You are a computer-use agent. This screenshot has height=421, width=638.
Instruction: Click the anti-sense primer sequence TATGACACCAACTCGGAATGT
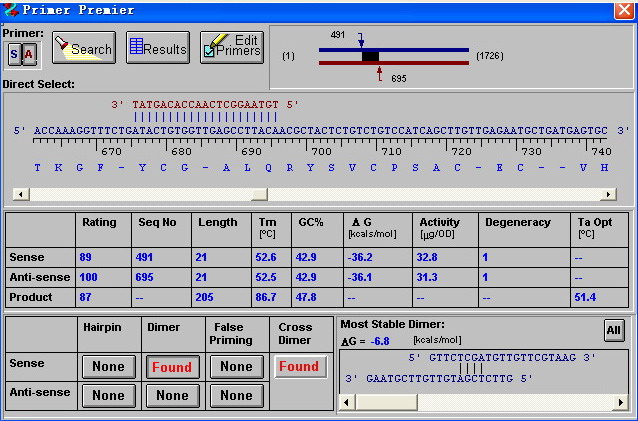coord(205,105)
